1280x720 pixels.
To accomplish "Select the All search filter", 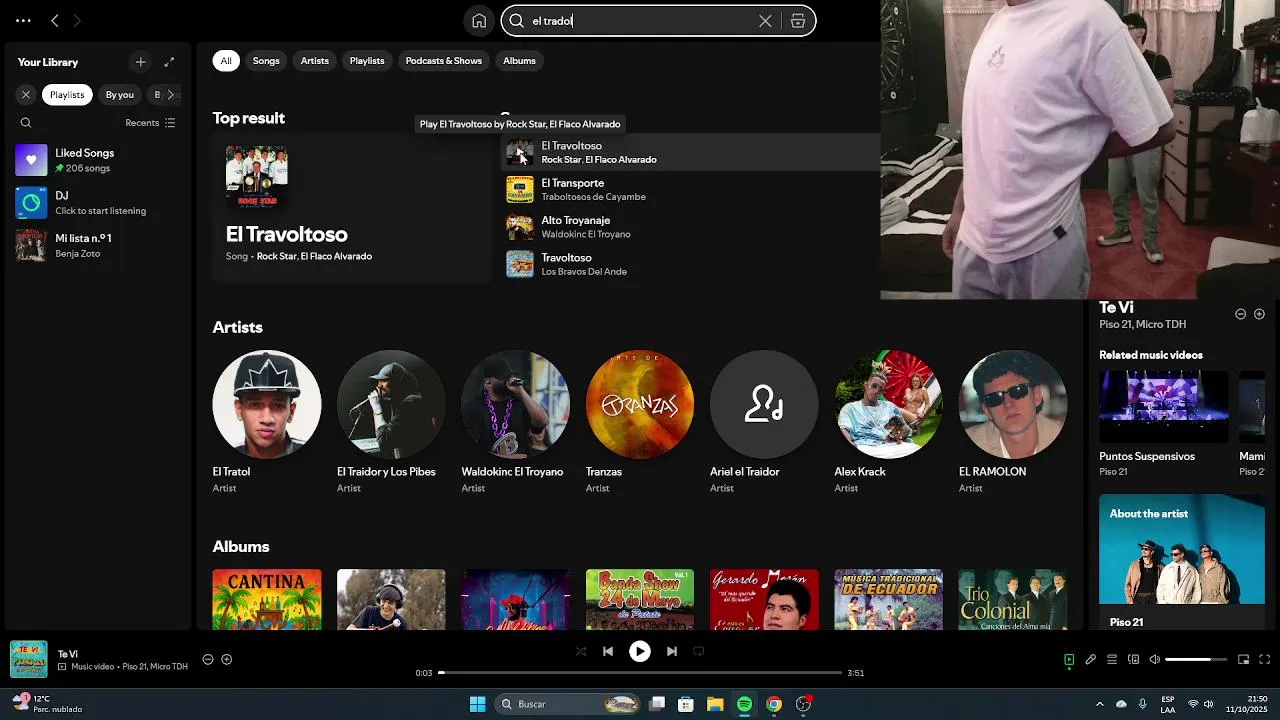I will tap(226, 61).
